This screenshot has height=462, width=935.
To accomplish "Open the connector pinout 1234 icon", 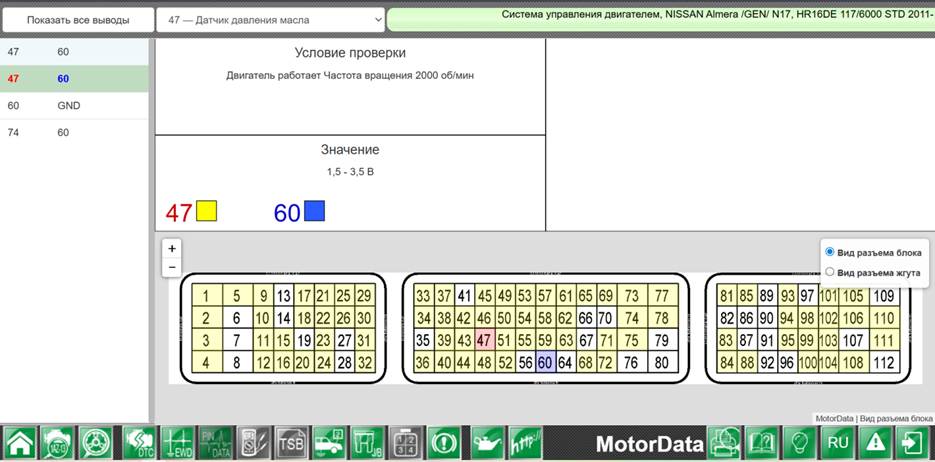I will (x=405, y=443).
